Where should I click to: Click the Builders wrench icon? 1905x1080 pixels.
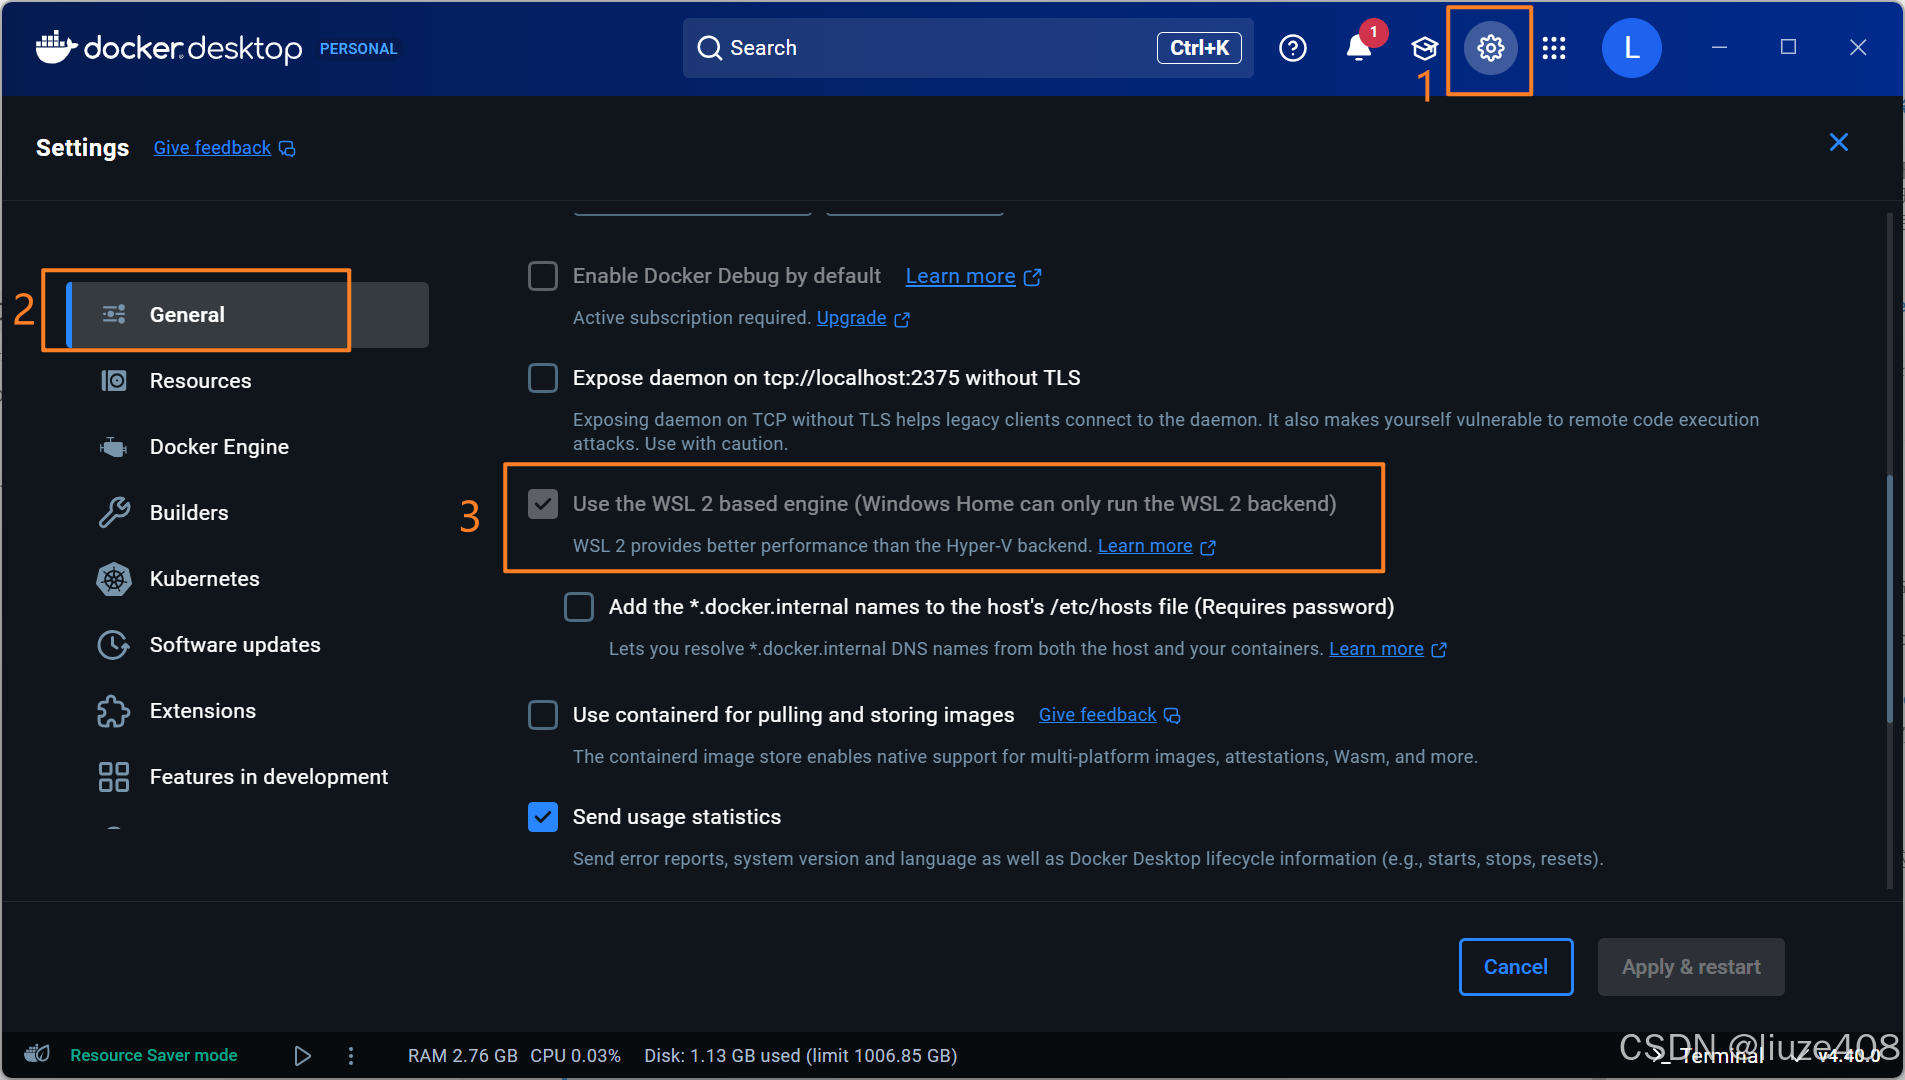114,513
